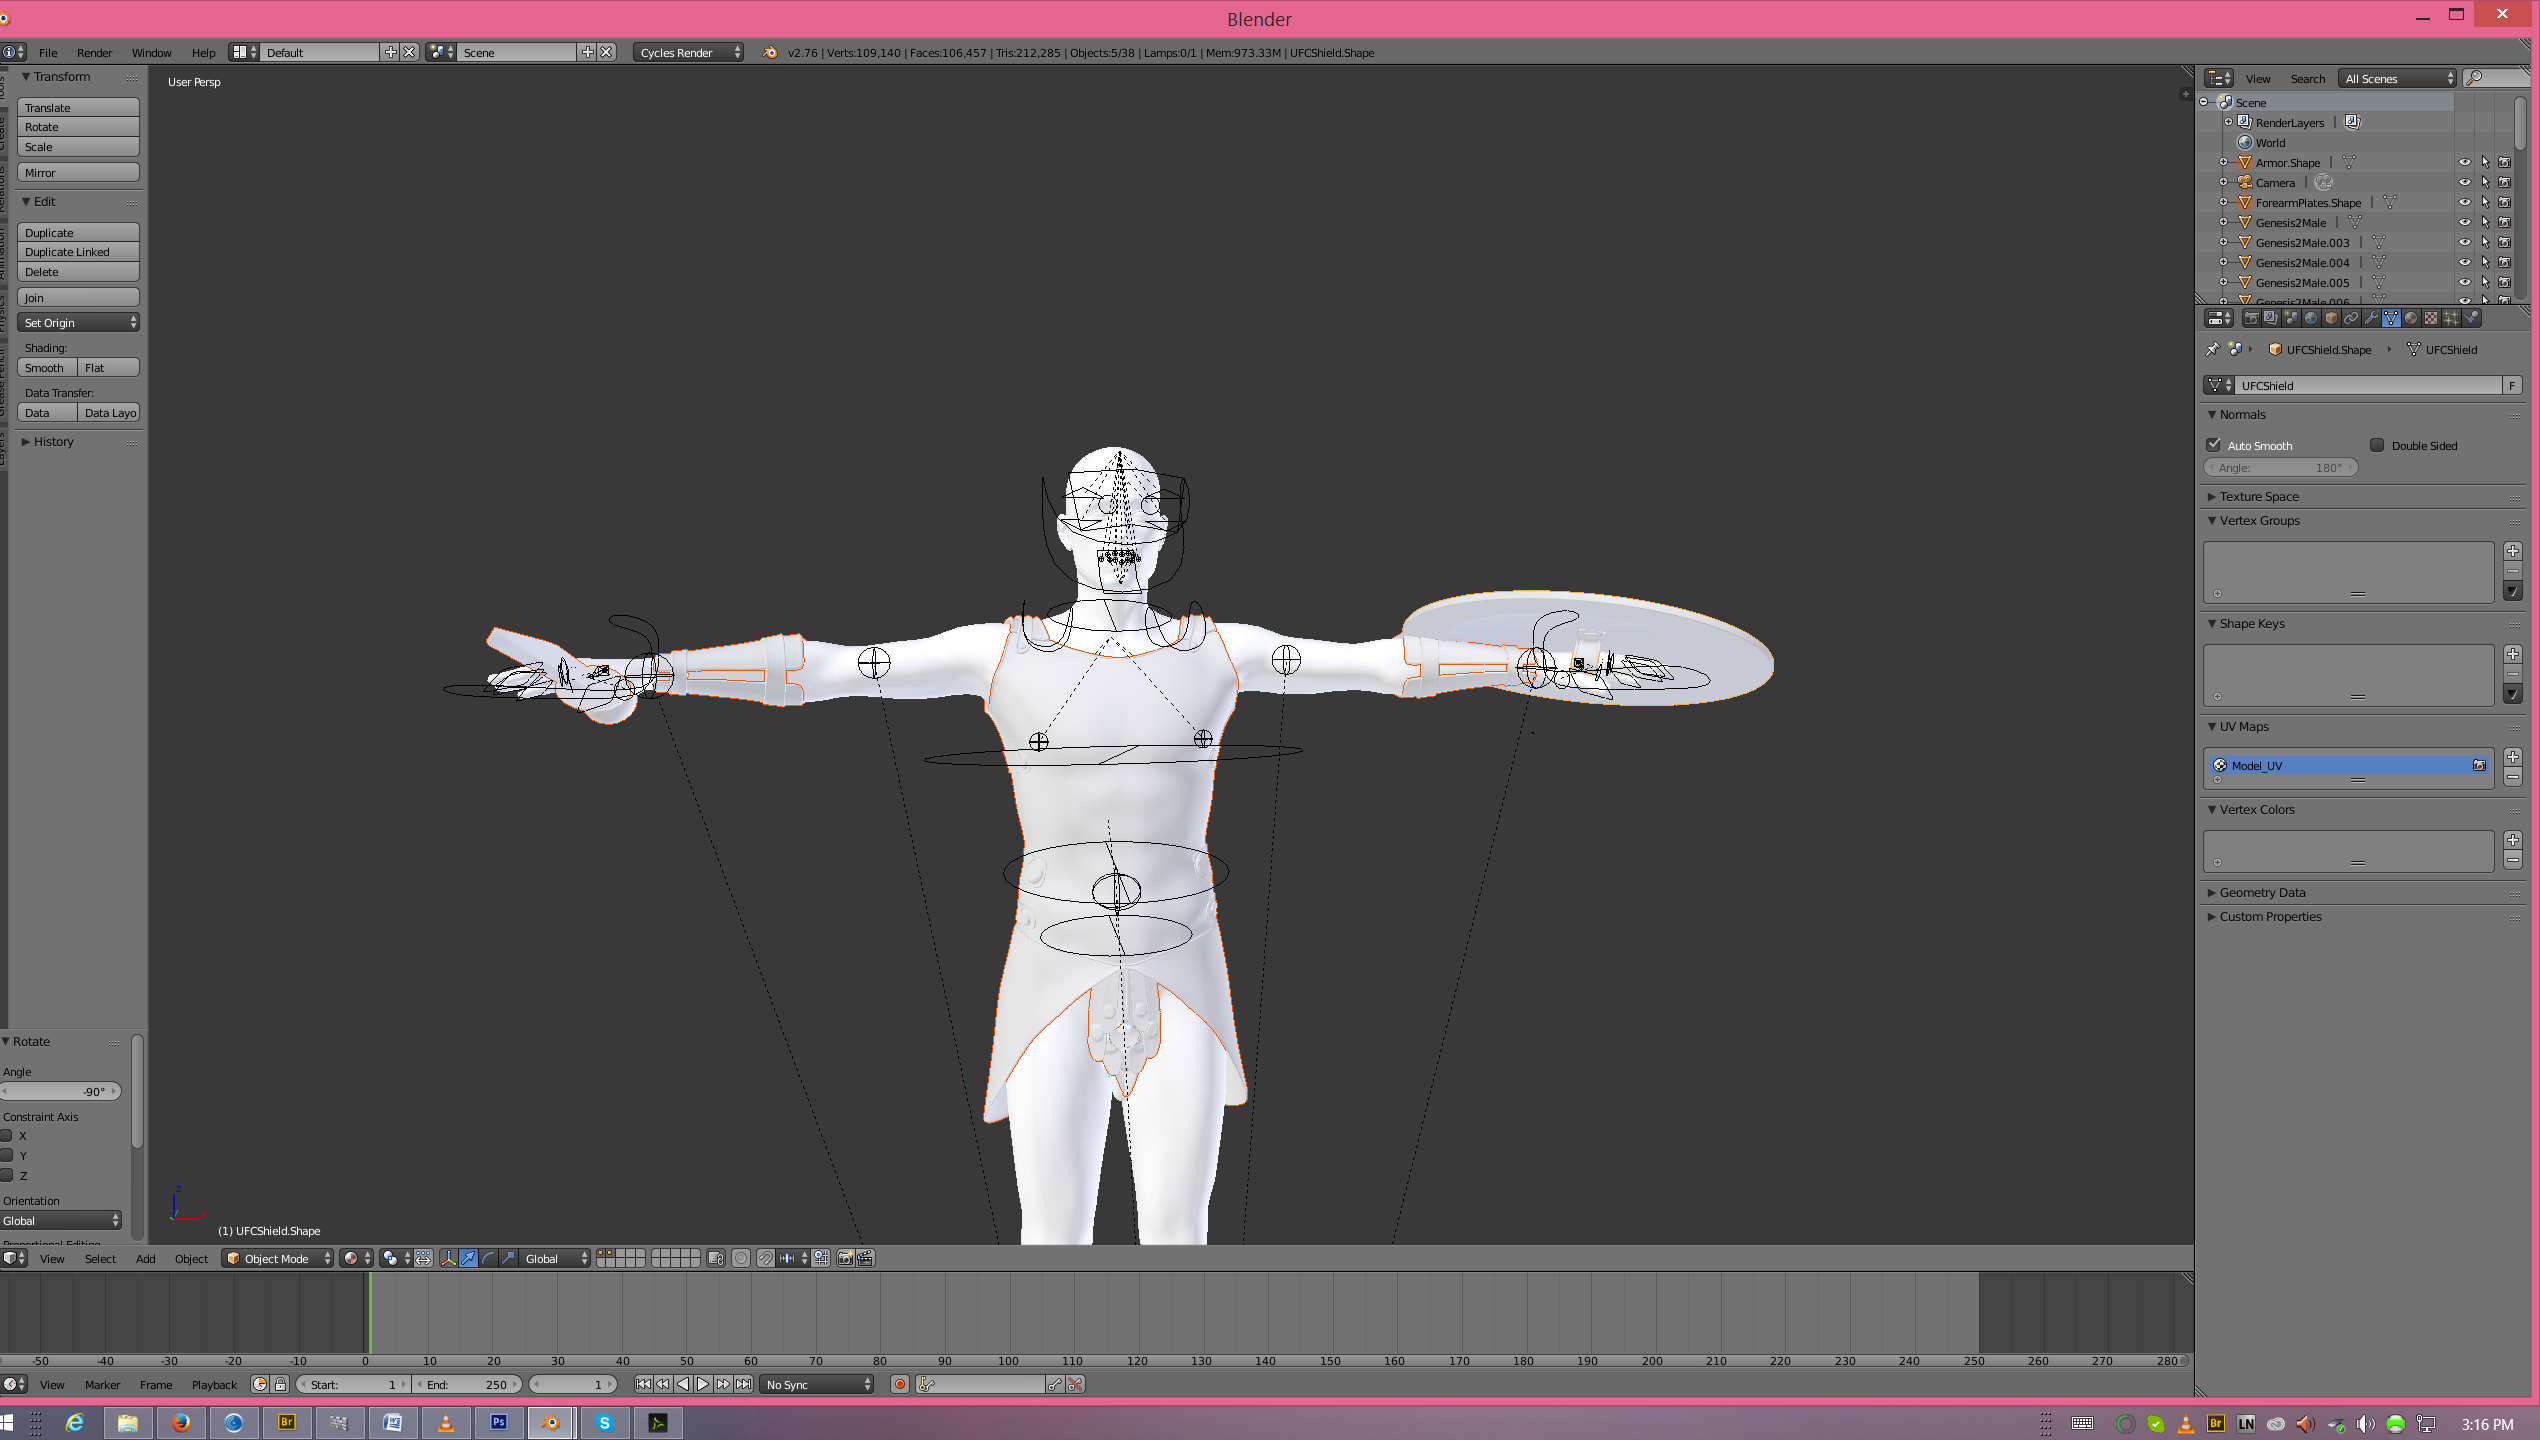
Task: Open the Render menu
Action: pyautogui.click(x=94, y=52)
